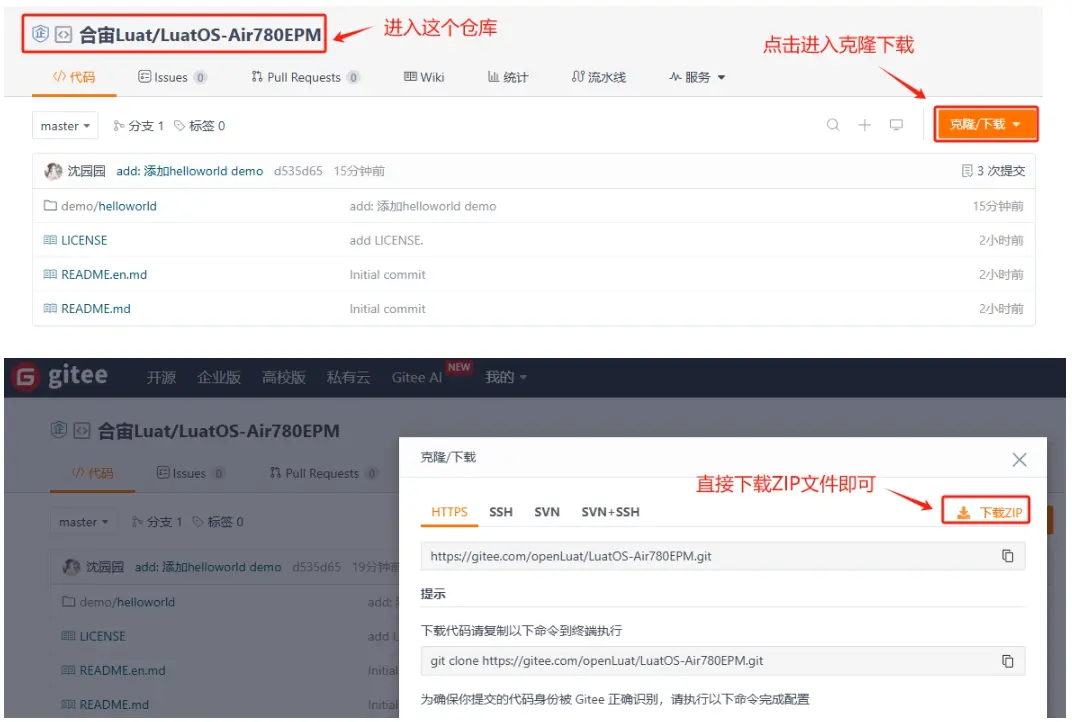
Task: Select SVN tab in clone dialog
Action: point(547,512)
